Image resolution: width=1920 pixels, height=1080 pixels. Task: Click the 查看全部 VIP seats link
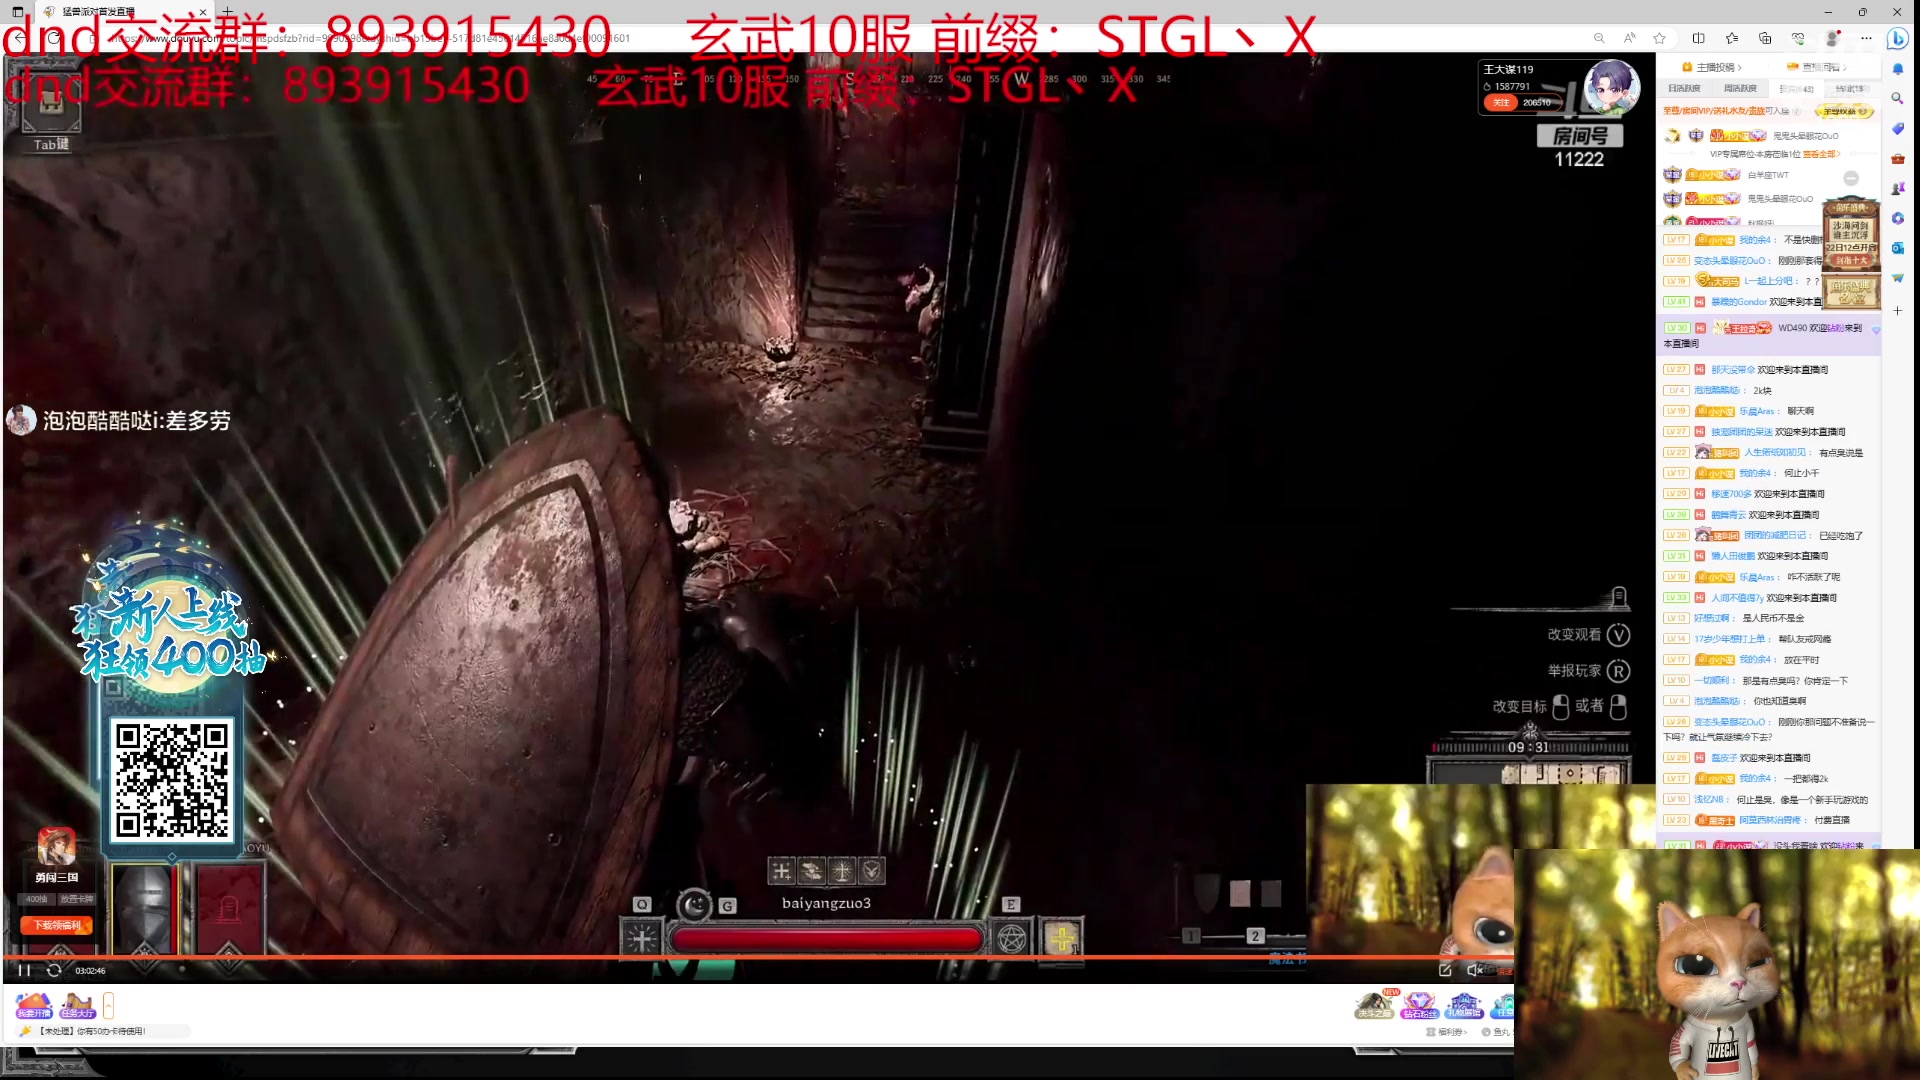point(1822,154)
